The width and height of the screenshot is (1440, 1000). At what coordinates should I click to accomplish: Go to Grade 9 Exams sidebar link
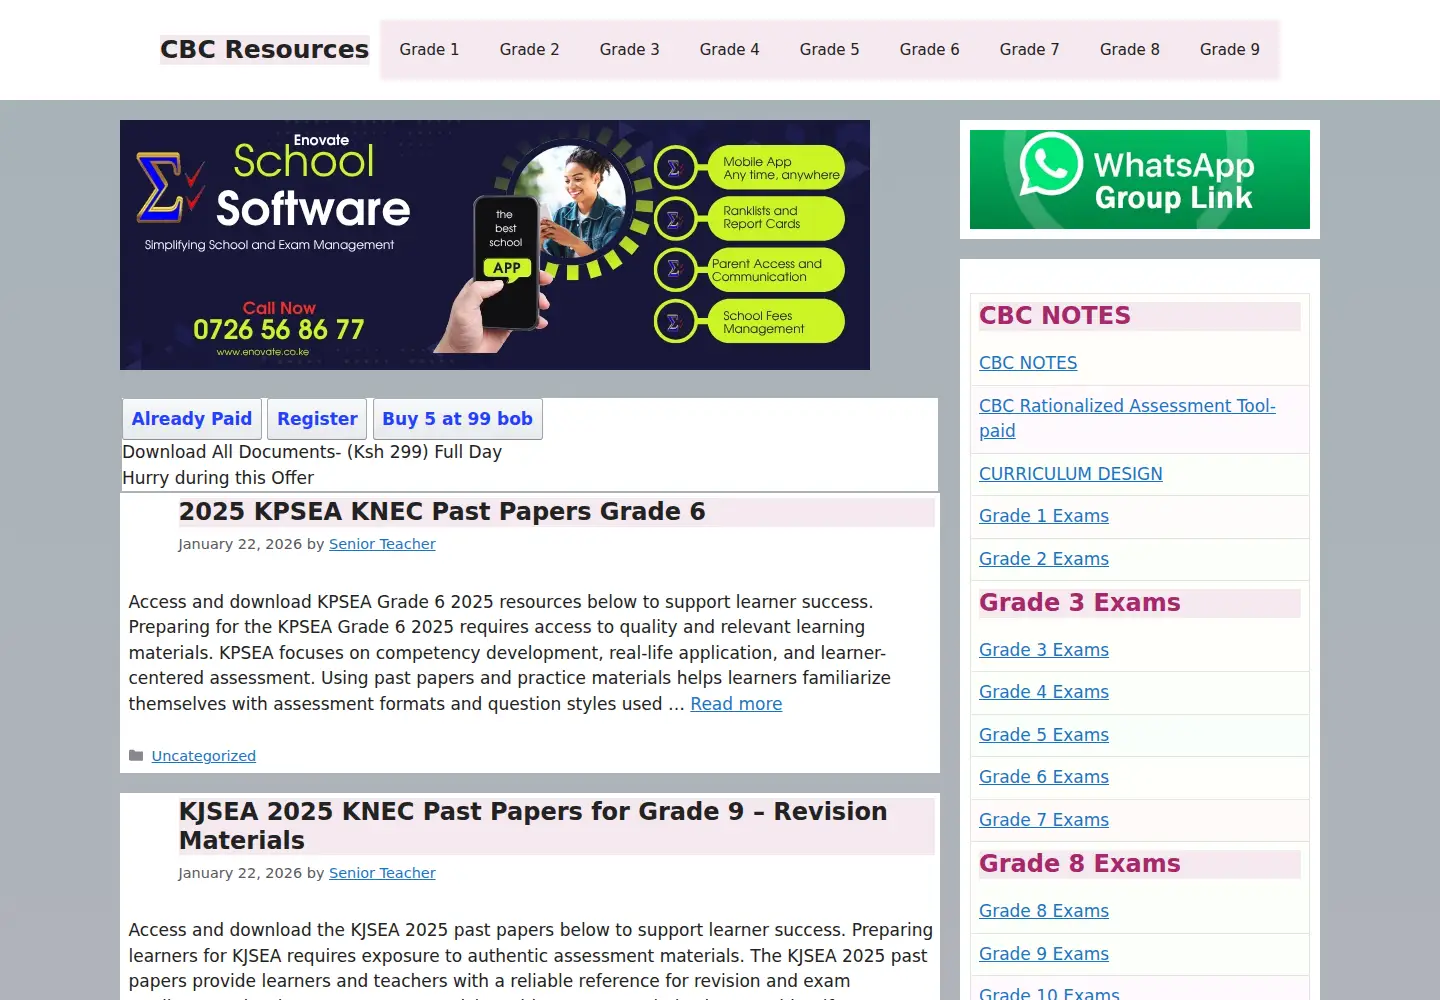tap(1044, 954)
